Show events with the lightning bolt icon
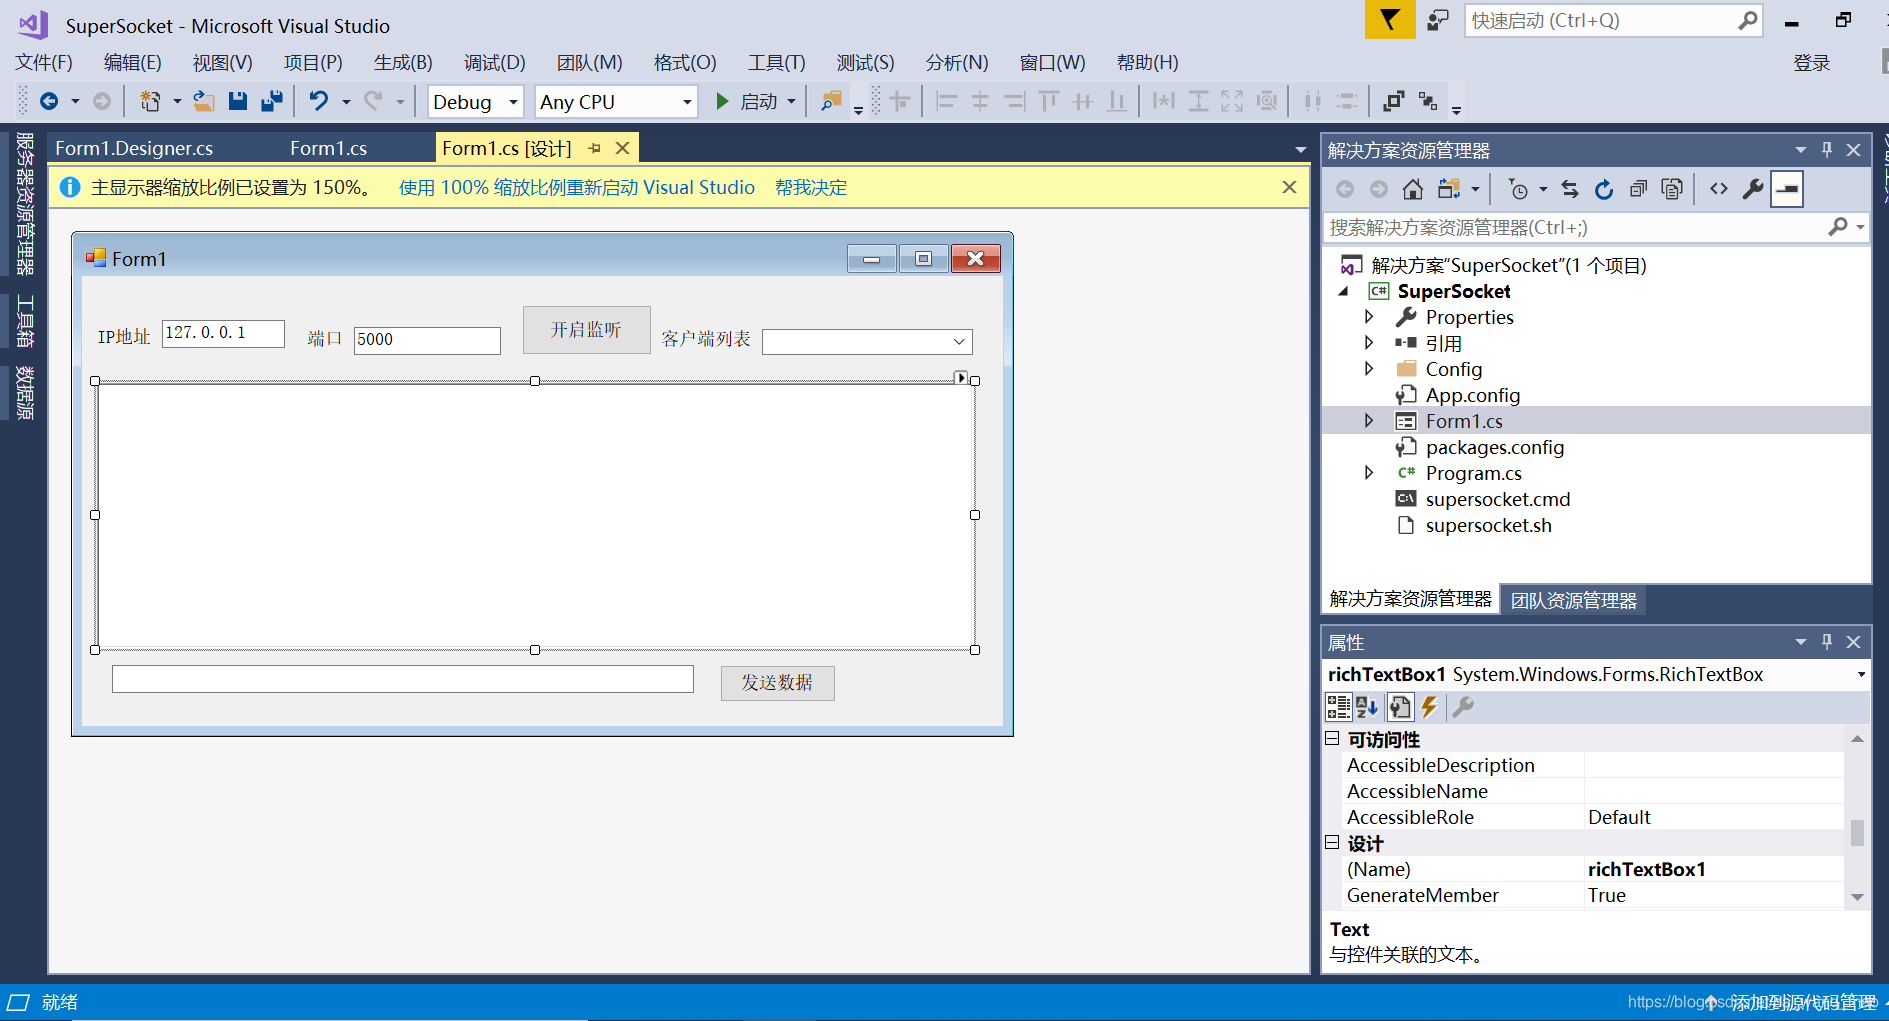Screen dimensions: 1889x1021 point(1429,707)
